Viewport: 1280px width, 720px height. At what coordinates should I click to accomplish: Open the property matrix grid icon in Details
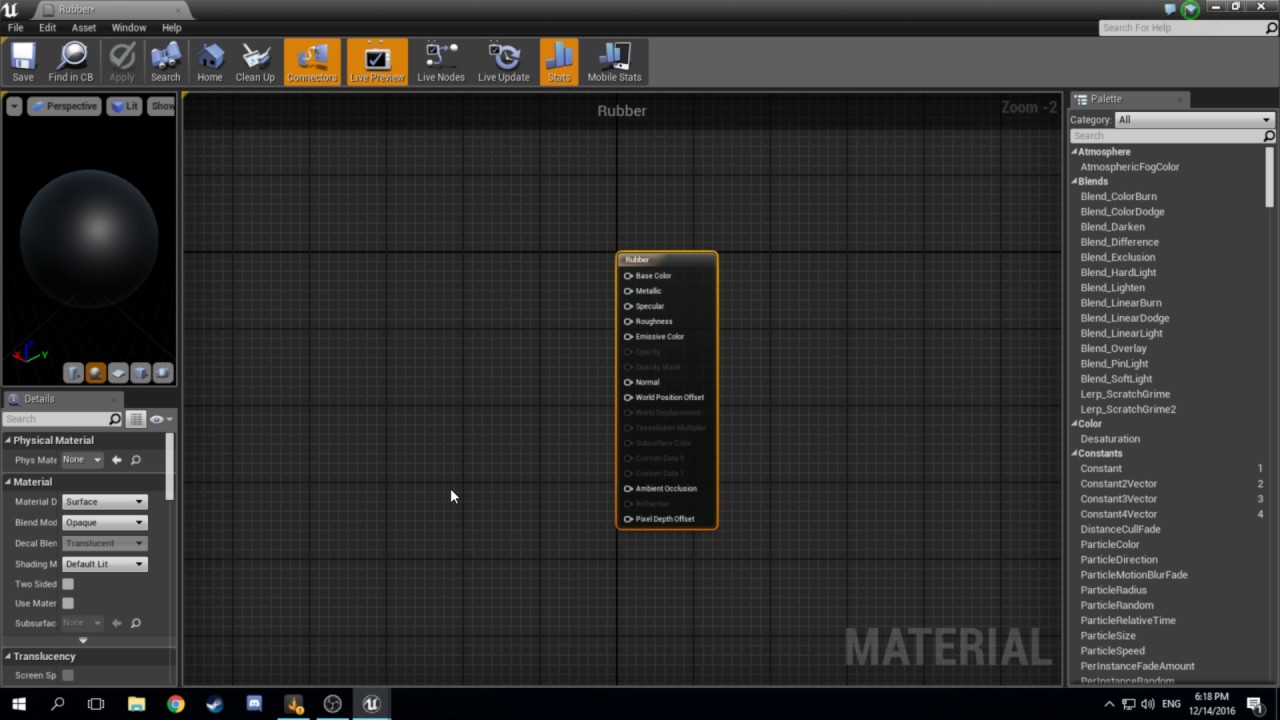pos(136,419)
